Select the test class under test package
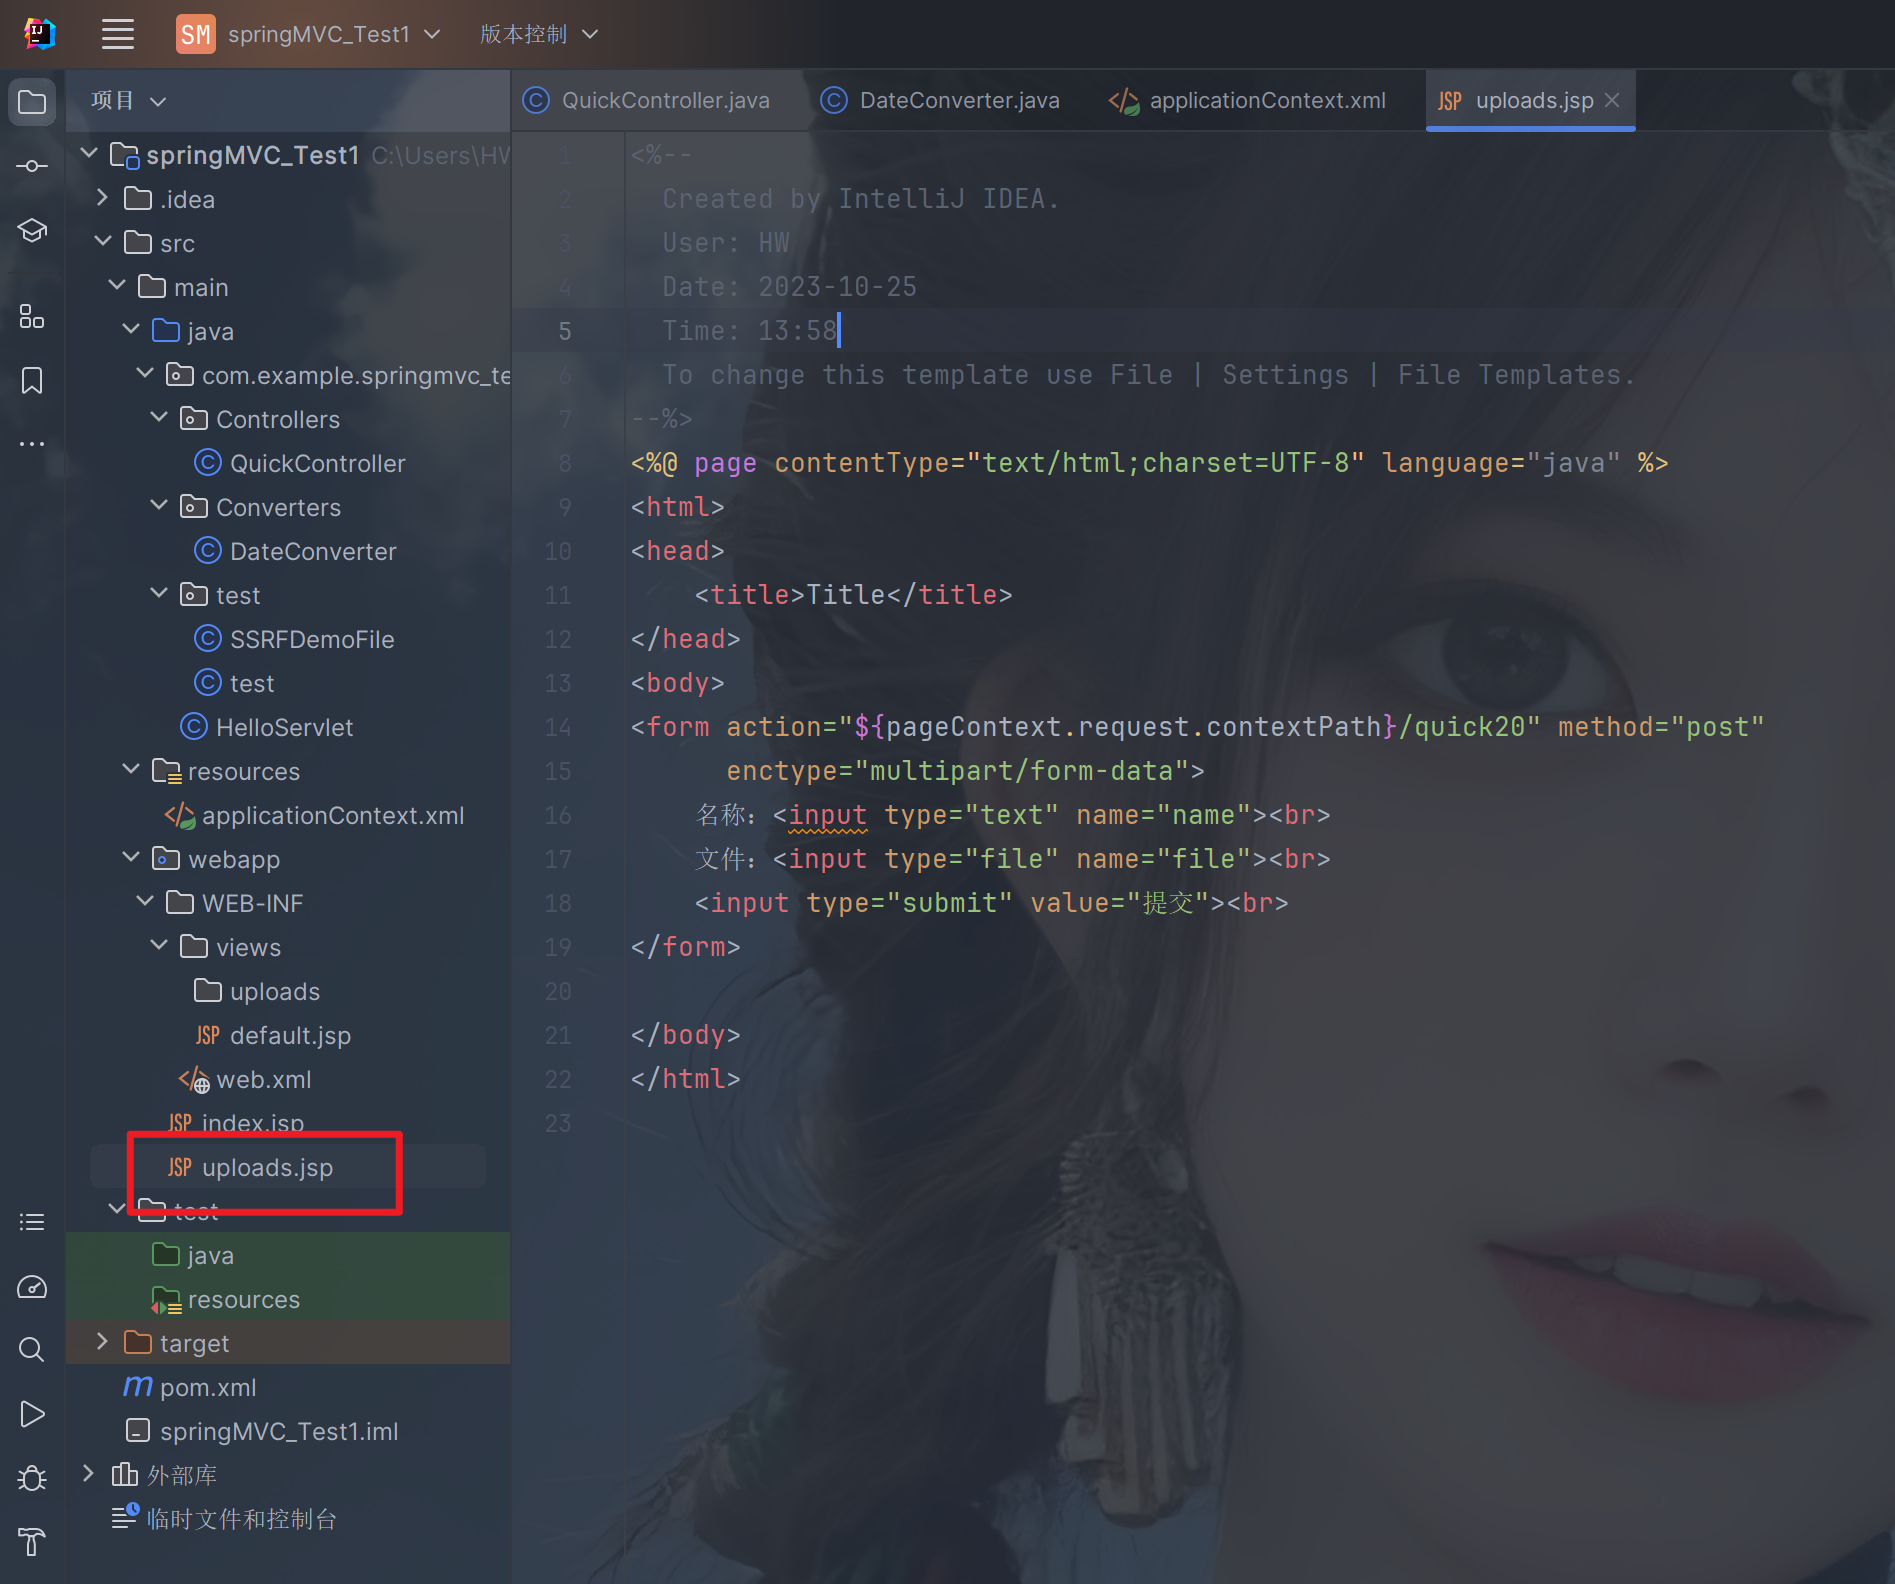The height and width of the screenshot is (1584, 1895). tap(234, 683)
